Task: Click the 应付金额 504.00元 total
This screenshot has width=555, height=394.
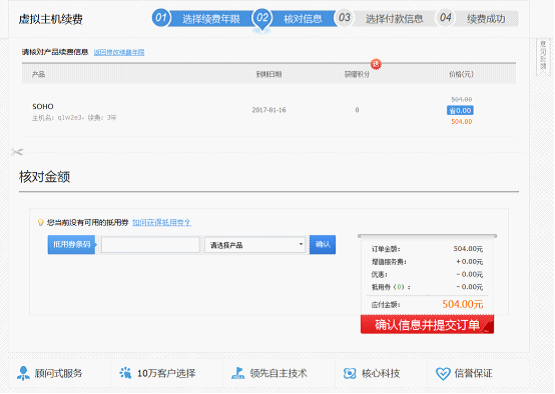Action: 462,304
